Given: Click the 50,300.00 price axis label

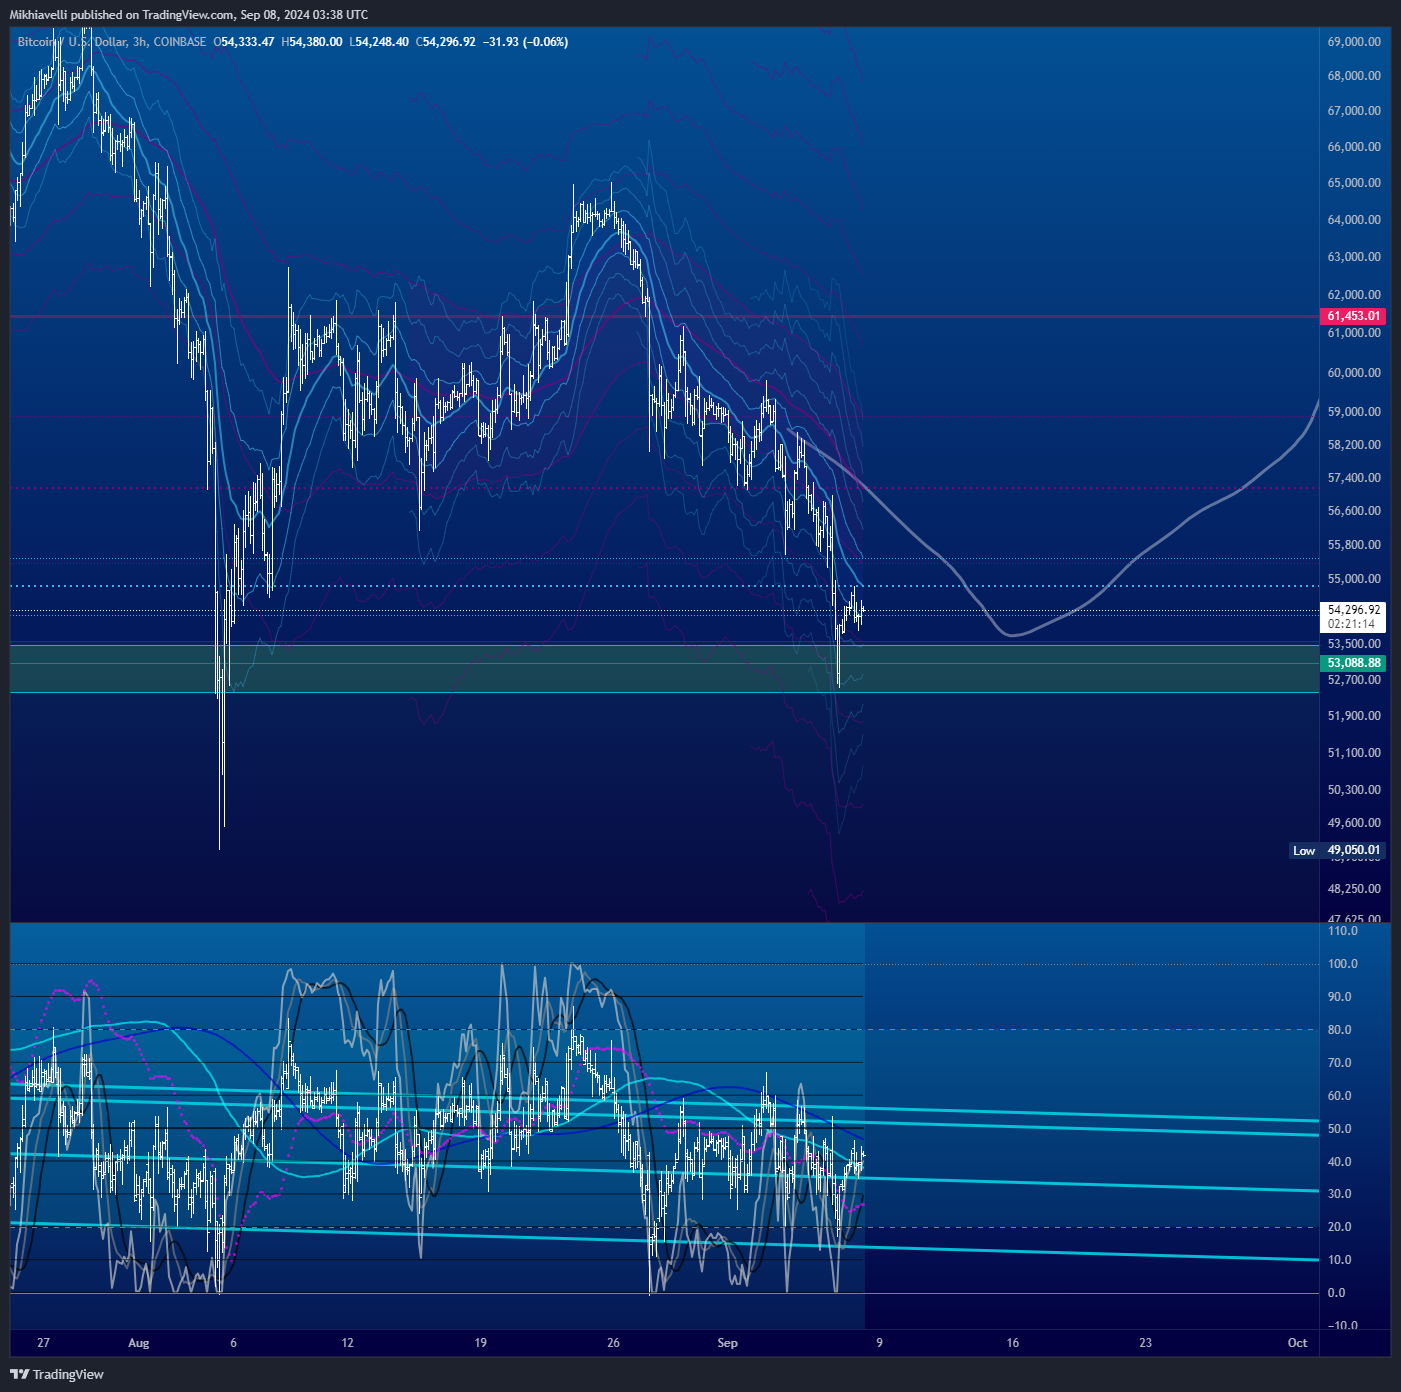Looking at the screenshot, I should (x=1354, y=790).
